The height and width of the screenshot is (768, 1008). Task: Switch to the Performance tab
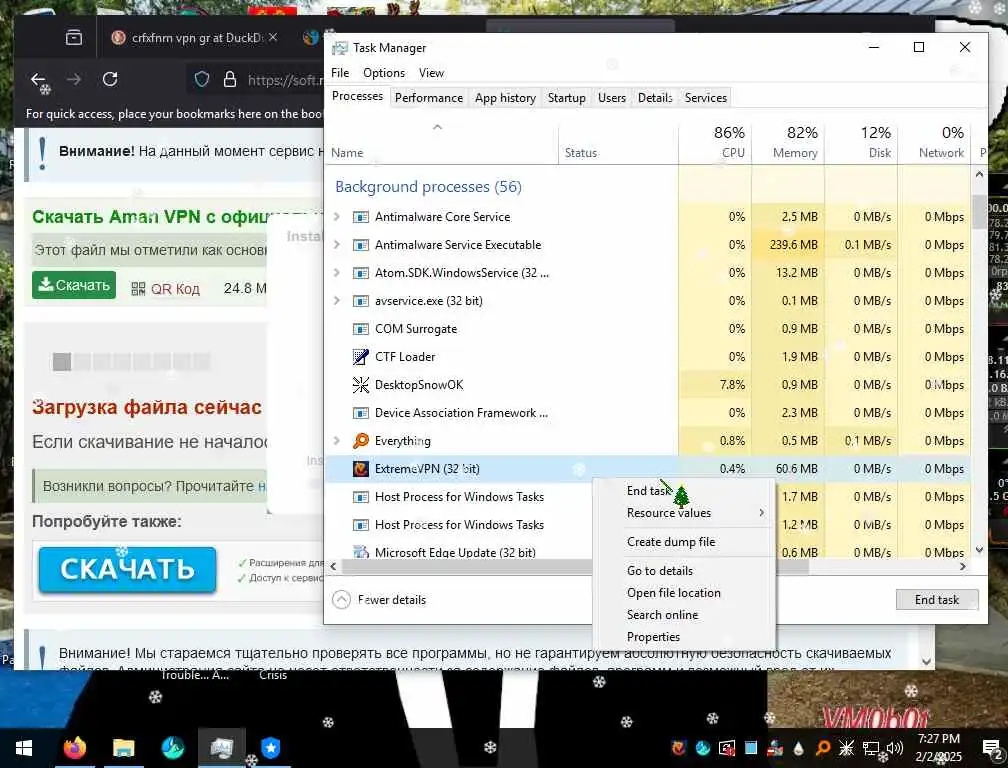pos(429,98)
